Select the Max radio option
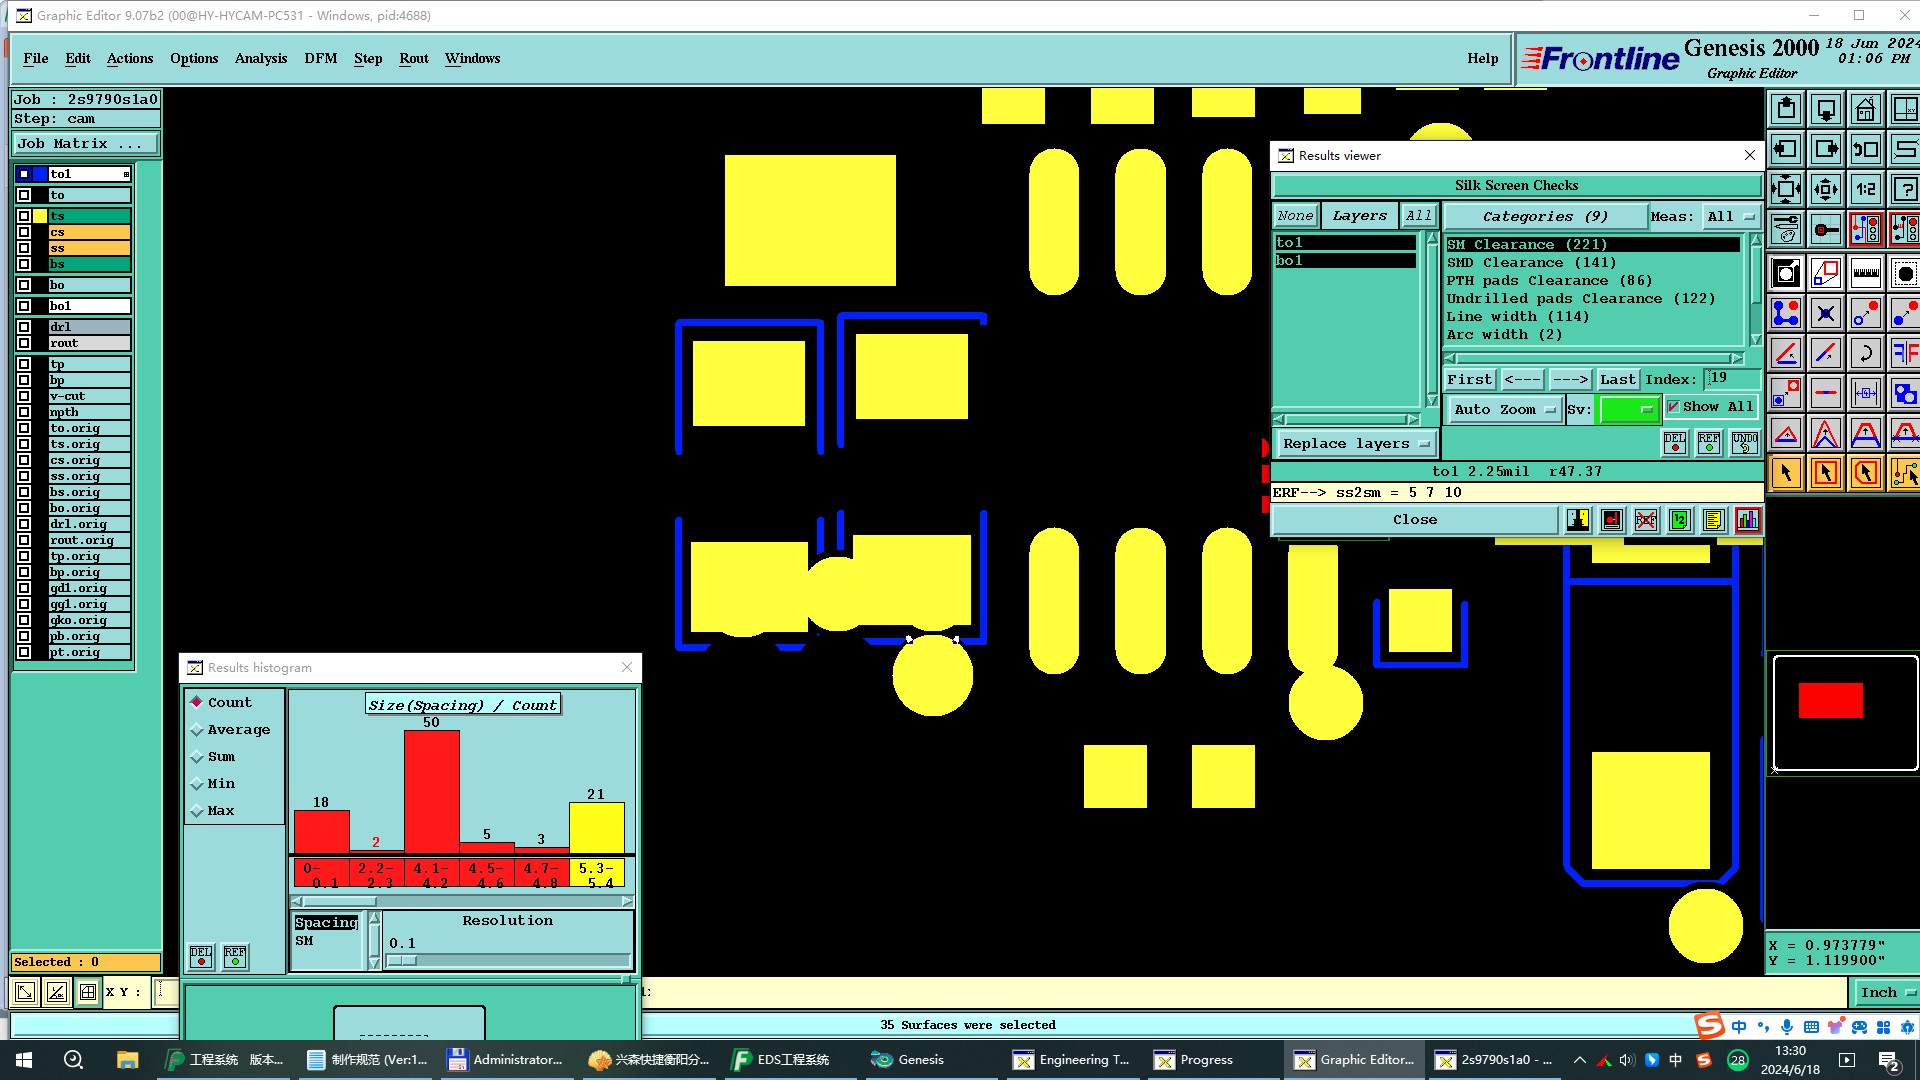The width and height of the screenshot is (1920, 1080). click(197, 811)
